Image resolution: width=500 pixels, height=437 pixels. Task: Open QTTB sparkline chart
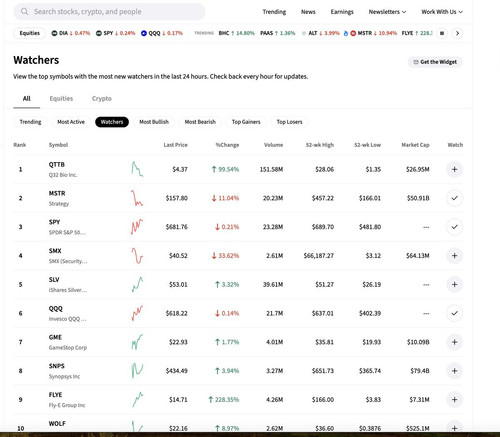(137, 169)
